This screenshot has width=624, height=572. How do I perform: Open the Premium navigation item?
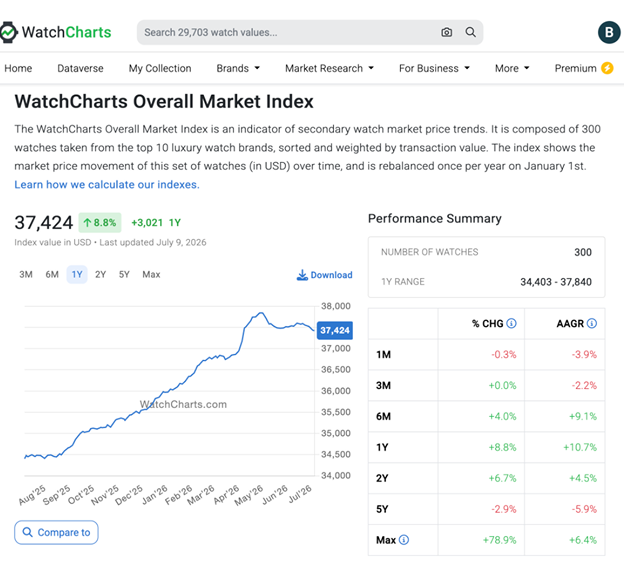click(584, 68)
